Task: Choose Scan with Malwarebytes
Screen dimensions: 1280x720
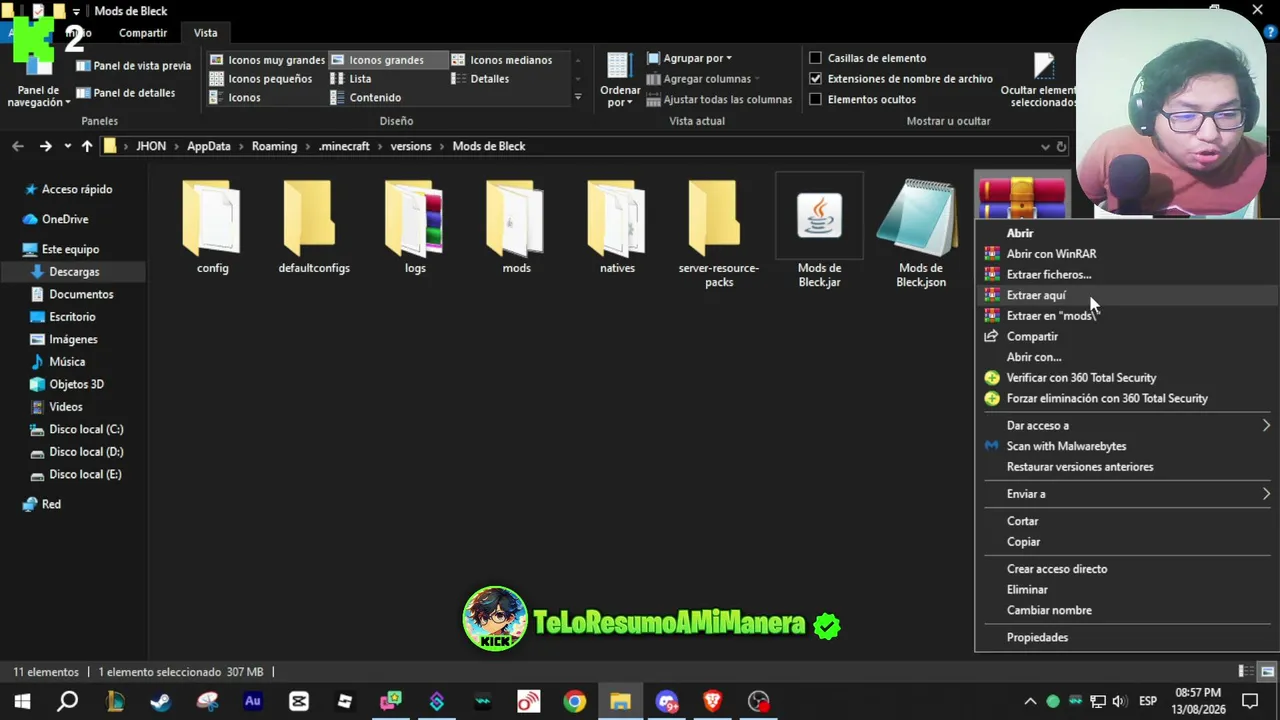Action: (1126, 446)
